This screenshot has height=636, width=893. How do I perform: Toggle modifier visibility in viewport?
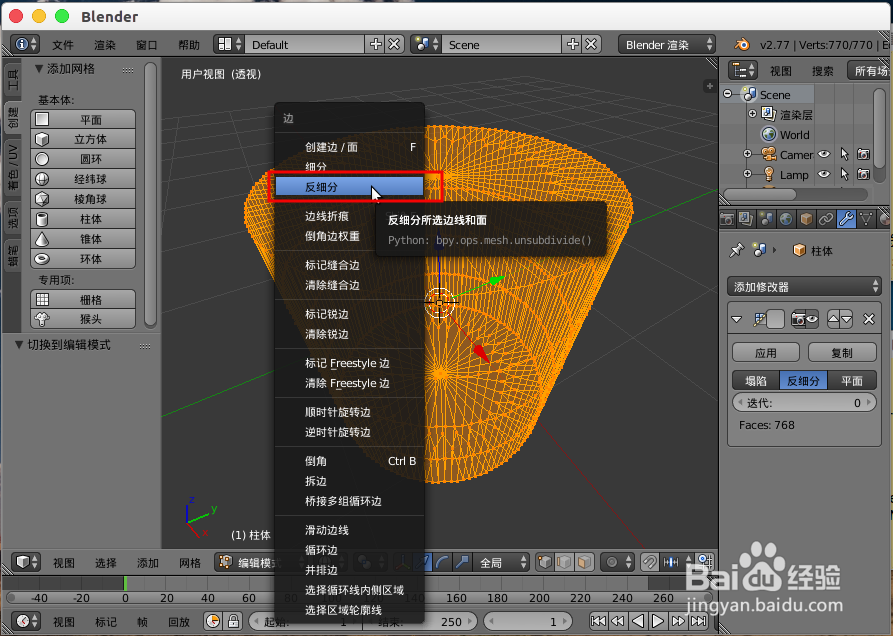[812, 319]
